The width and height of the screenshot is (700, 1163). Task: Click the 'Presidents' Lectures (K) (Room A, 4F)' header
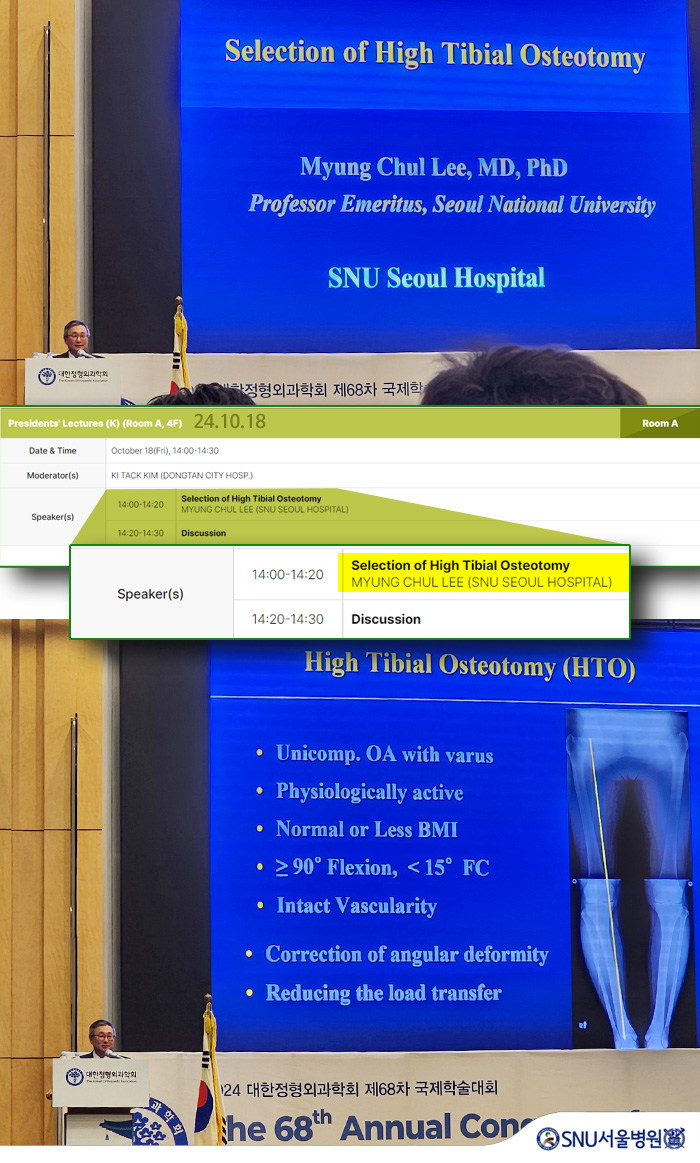(x=95, y=424)
